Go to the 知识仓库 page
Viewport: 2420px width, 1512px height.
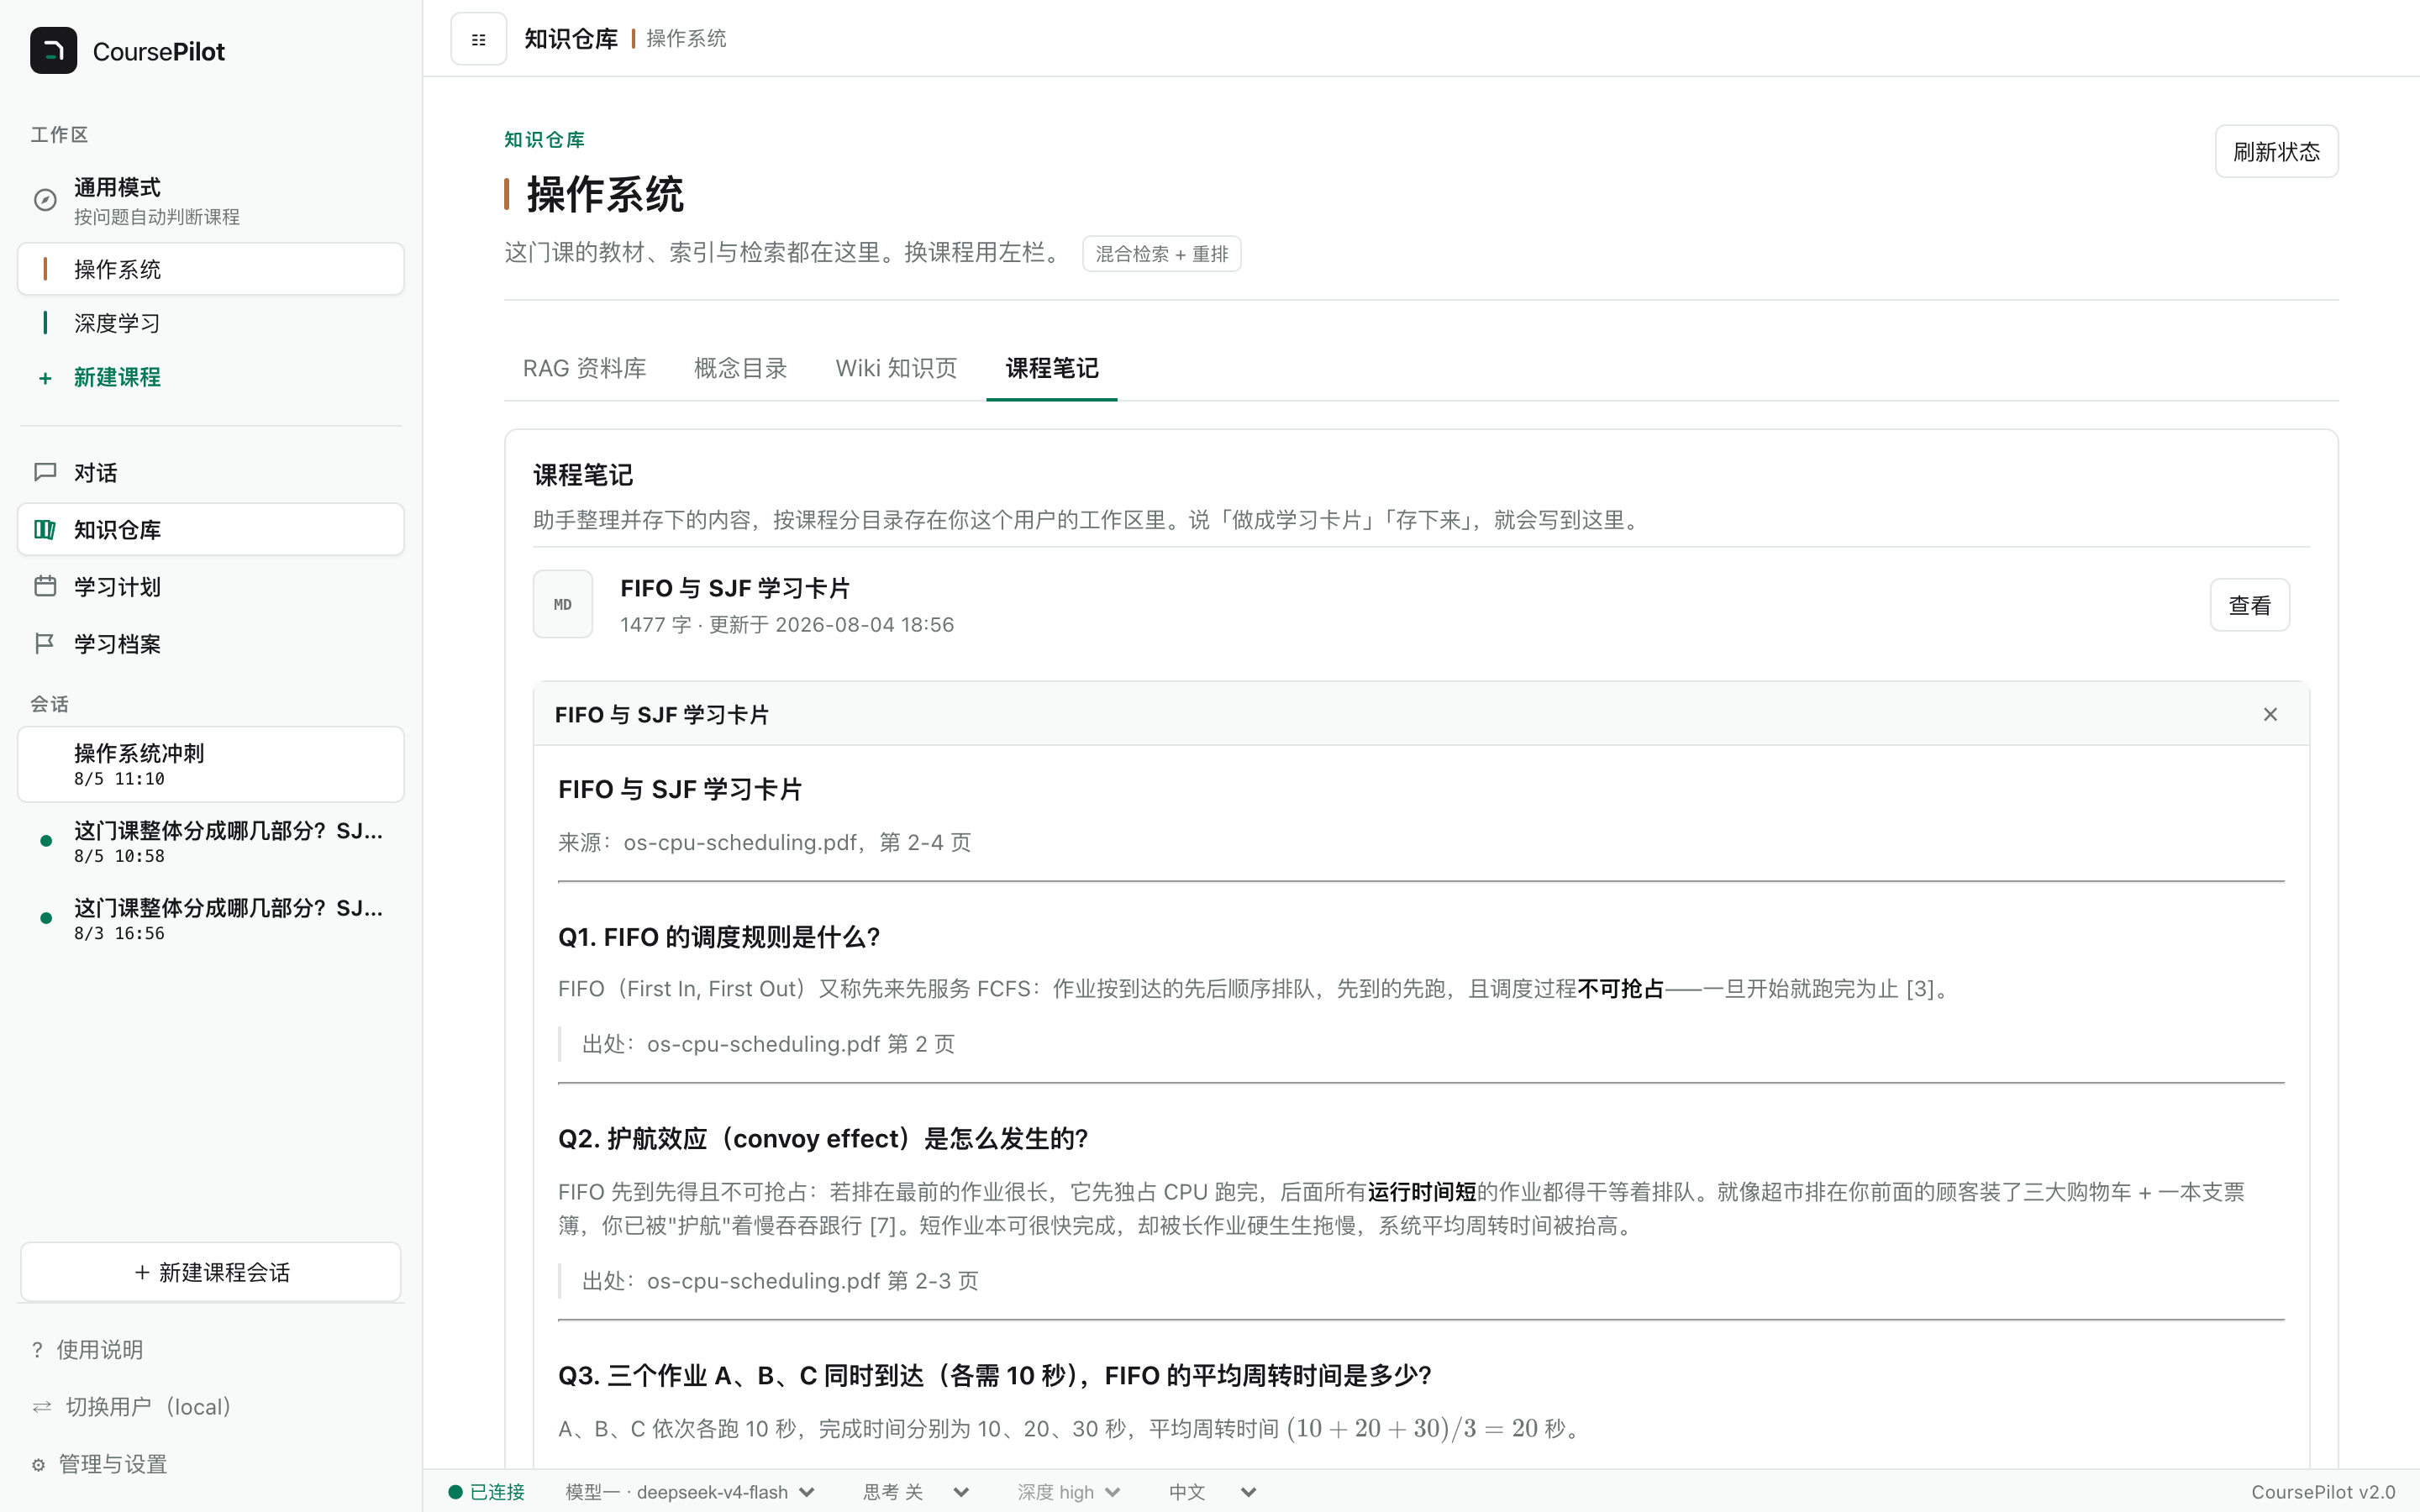(211, 529)
